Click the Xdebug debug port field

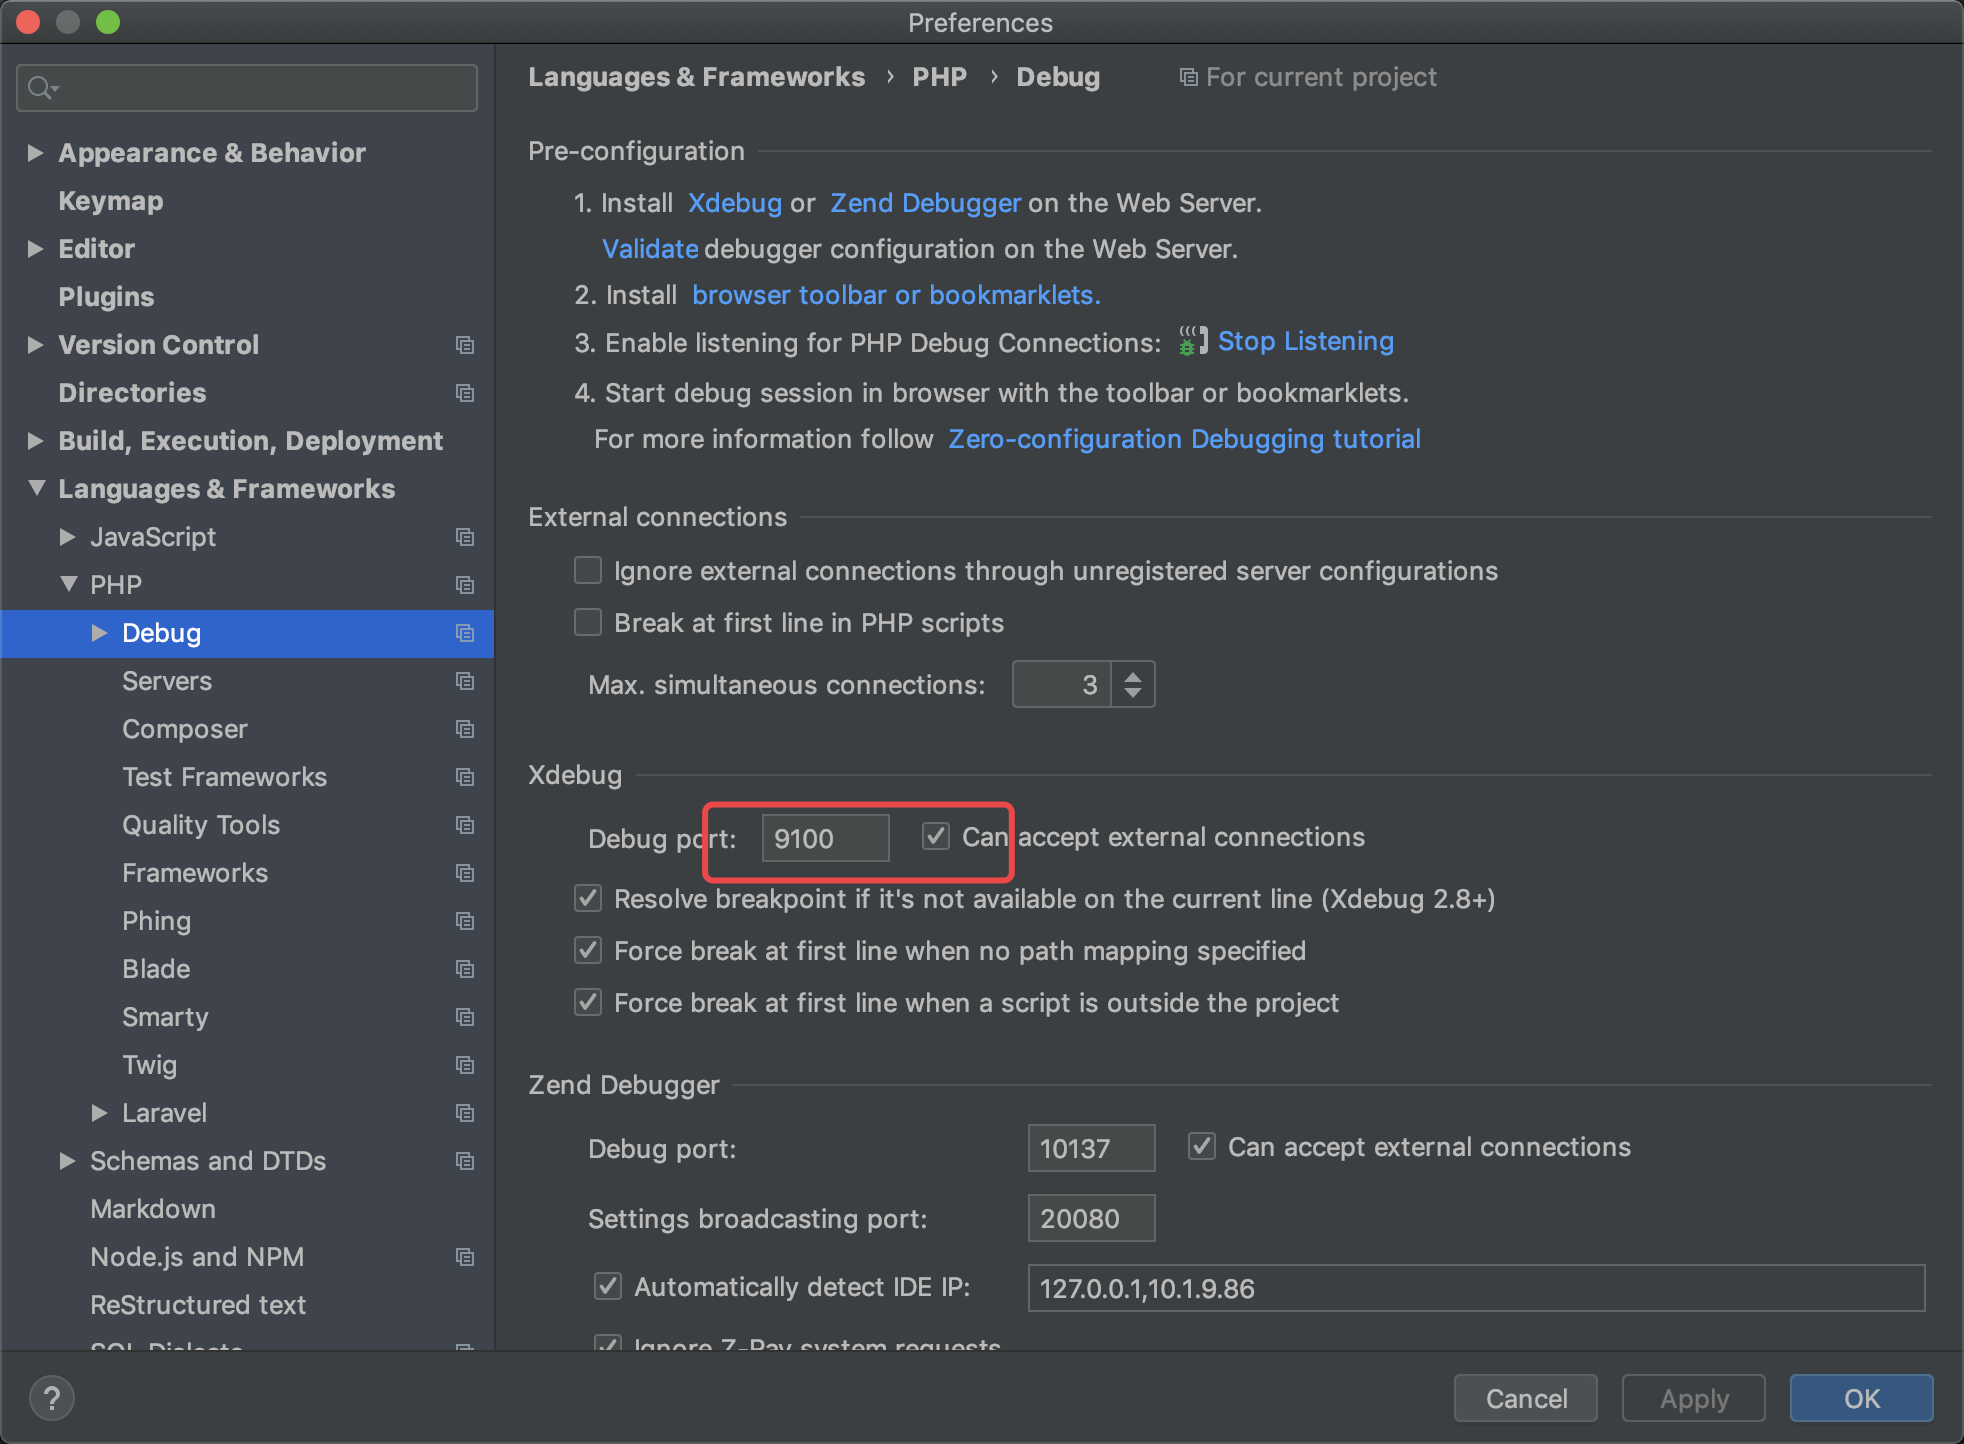pos(825,838)
